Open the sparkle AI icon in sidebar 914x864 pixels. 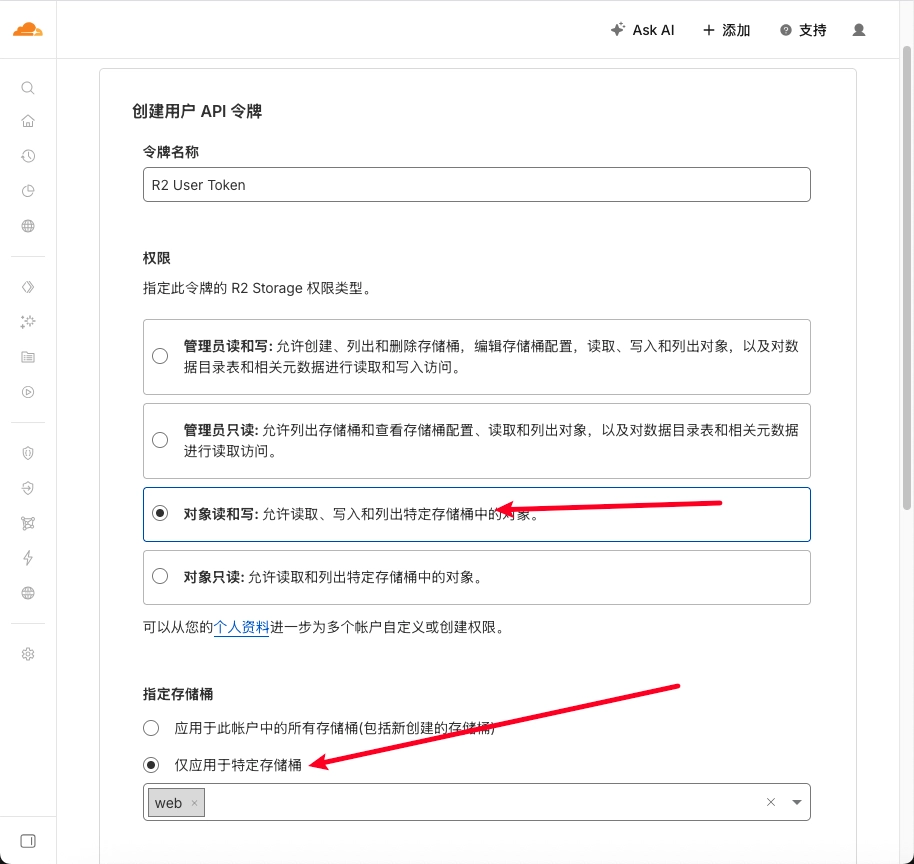[x=28, y=322]
